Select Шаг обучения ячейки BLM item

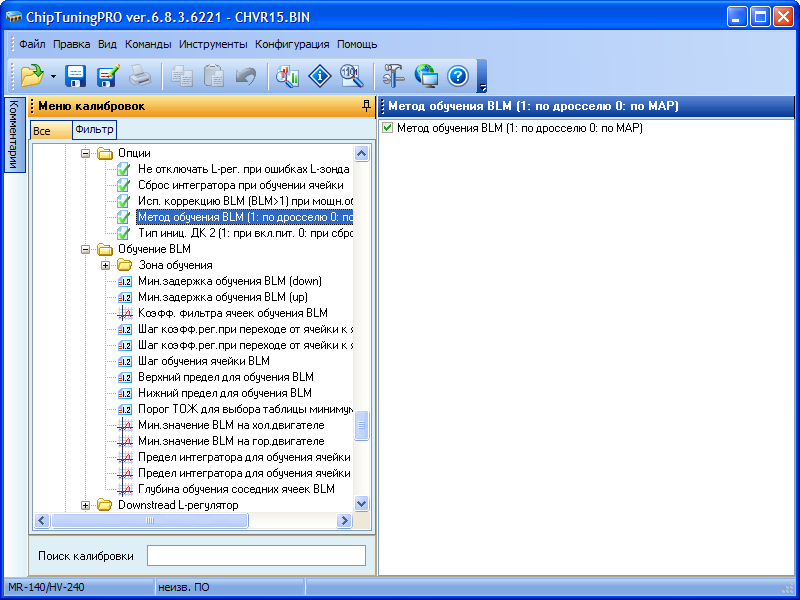click(x=204, y=361)
